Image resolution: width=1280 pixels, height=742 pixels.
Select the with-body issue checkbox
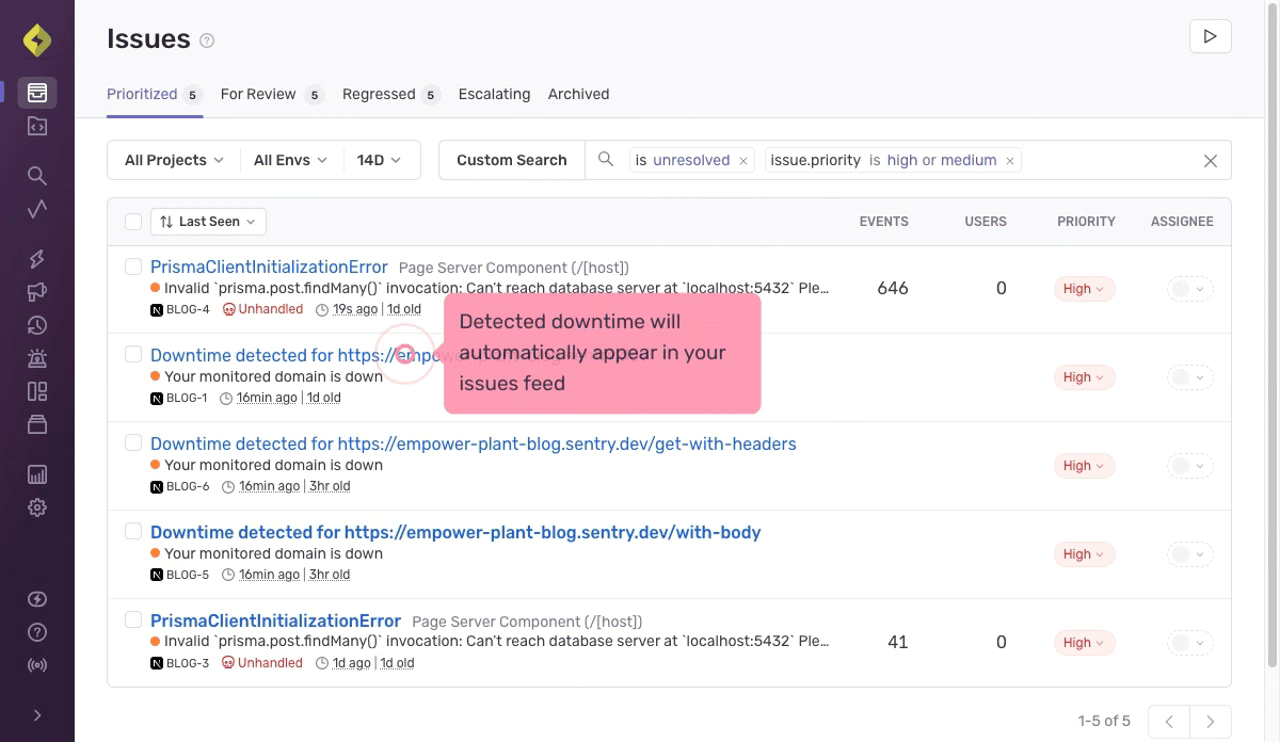pos(133,531)
